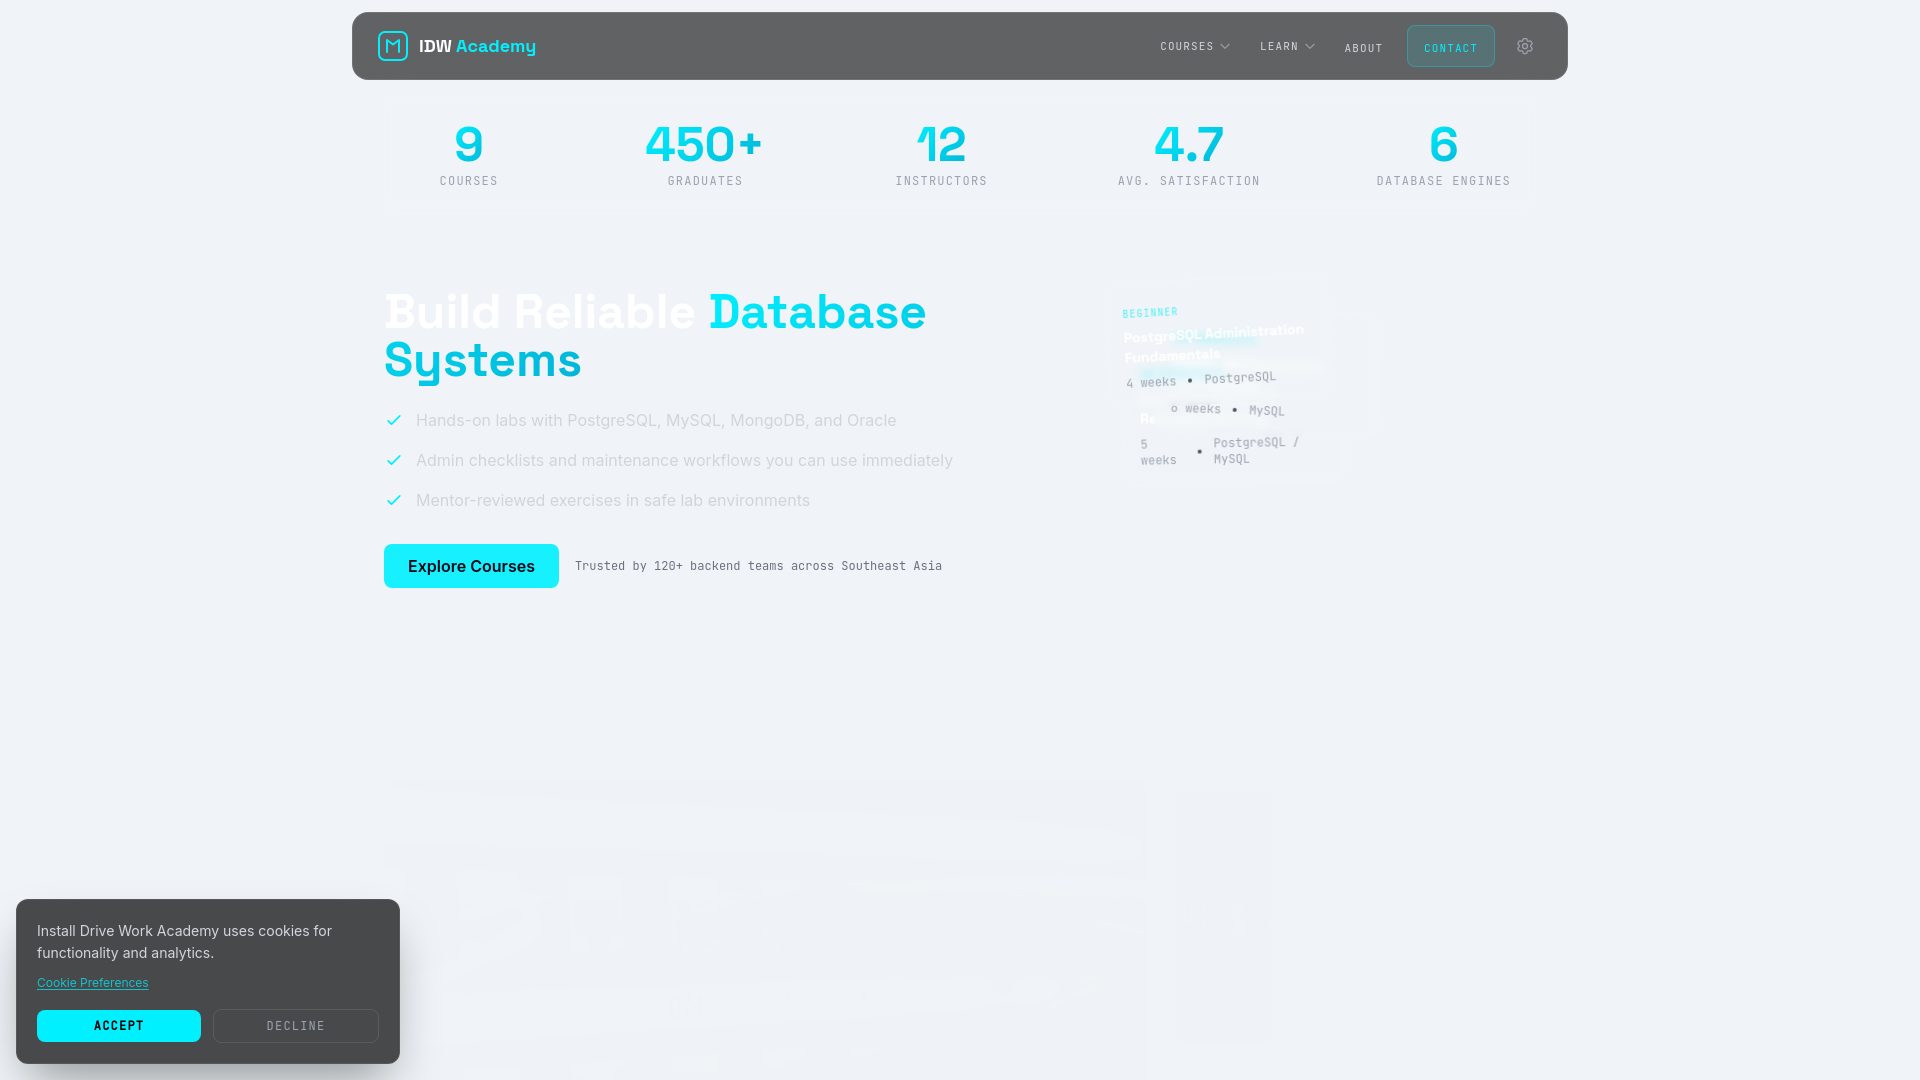Expand the Learn dropdown menu
This screenshot has width=1920, height=1080.
(x=1287, y=46)
